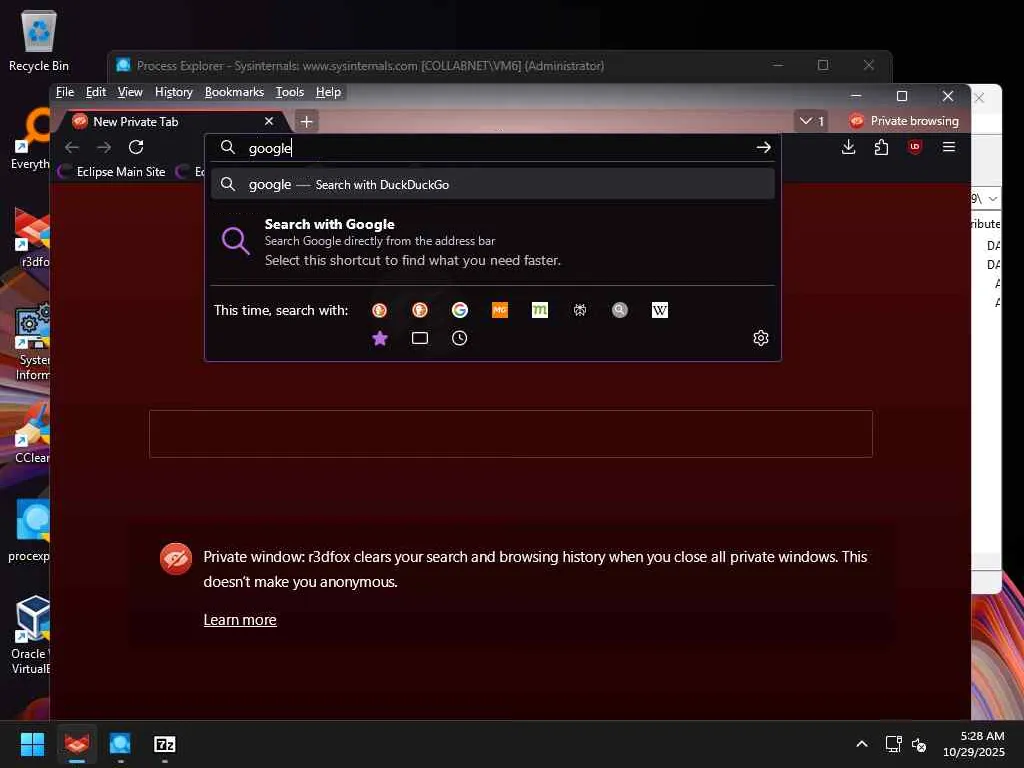Open the History menu
This screenshot has width=1024, height=768.
(x=174, y=92)
